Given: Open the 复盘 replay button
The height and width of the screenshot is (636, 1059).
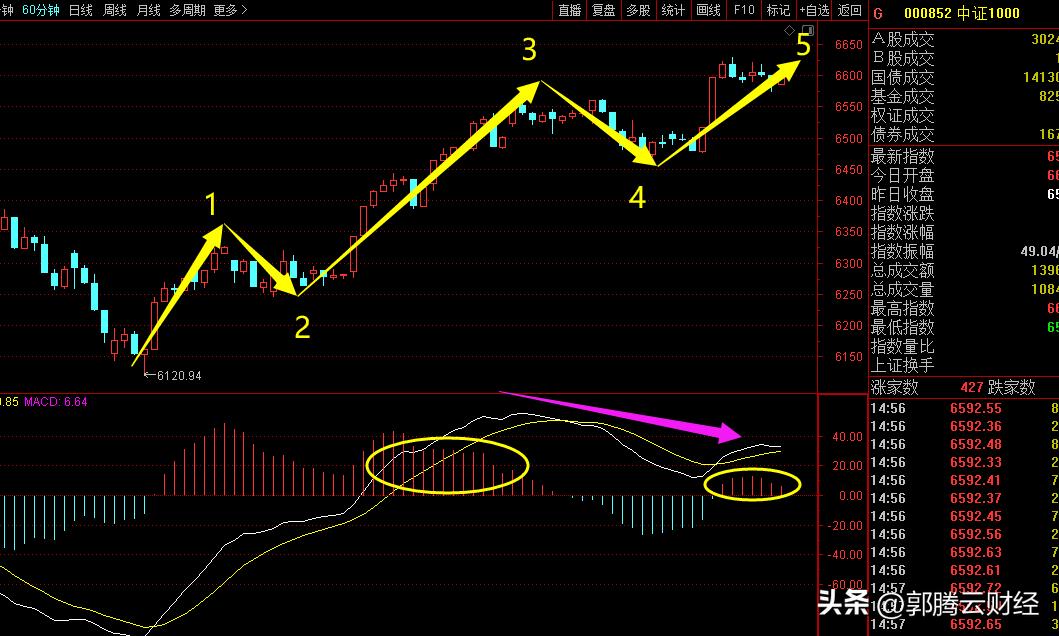Looking at the screenshot, I should point(604,10).
